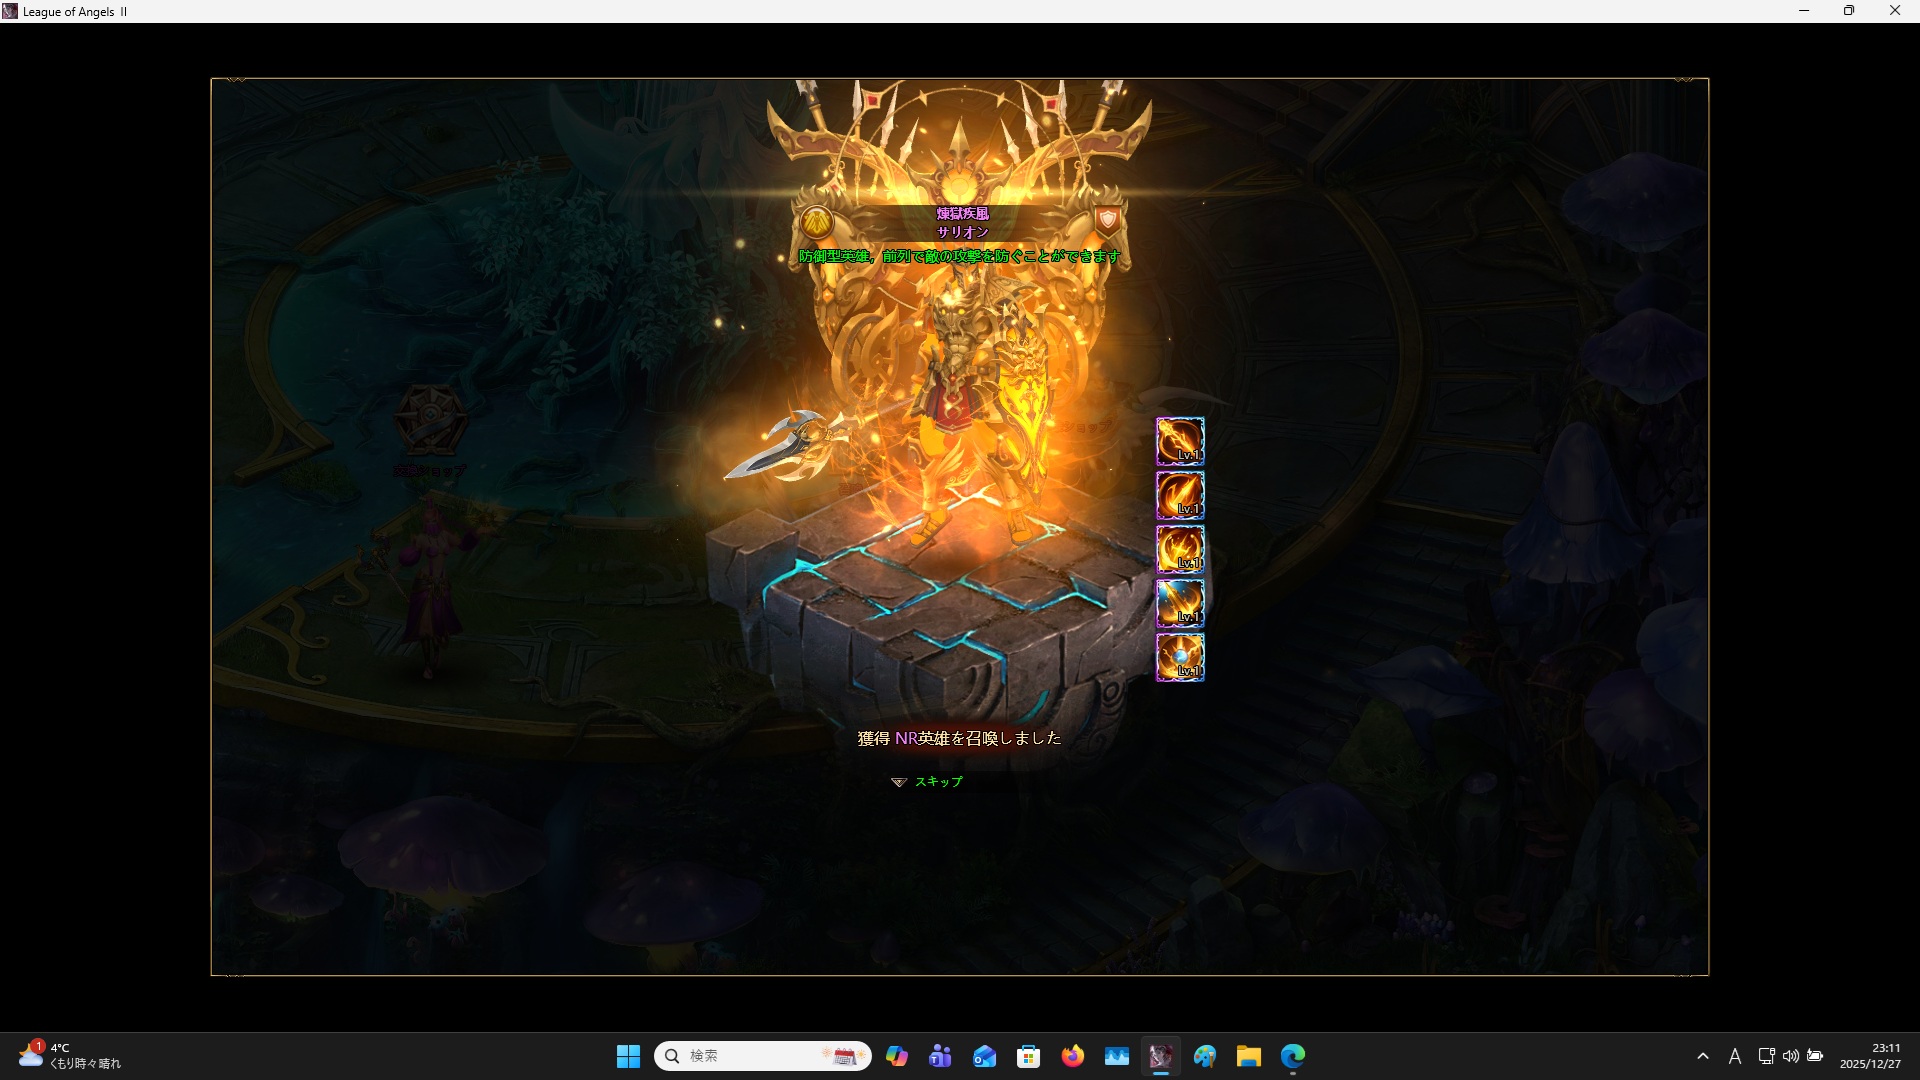
Task: Click the shield type badge beside hero name
Action: click(x=1107, y=220)
